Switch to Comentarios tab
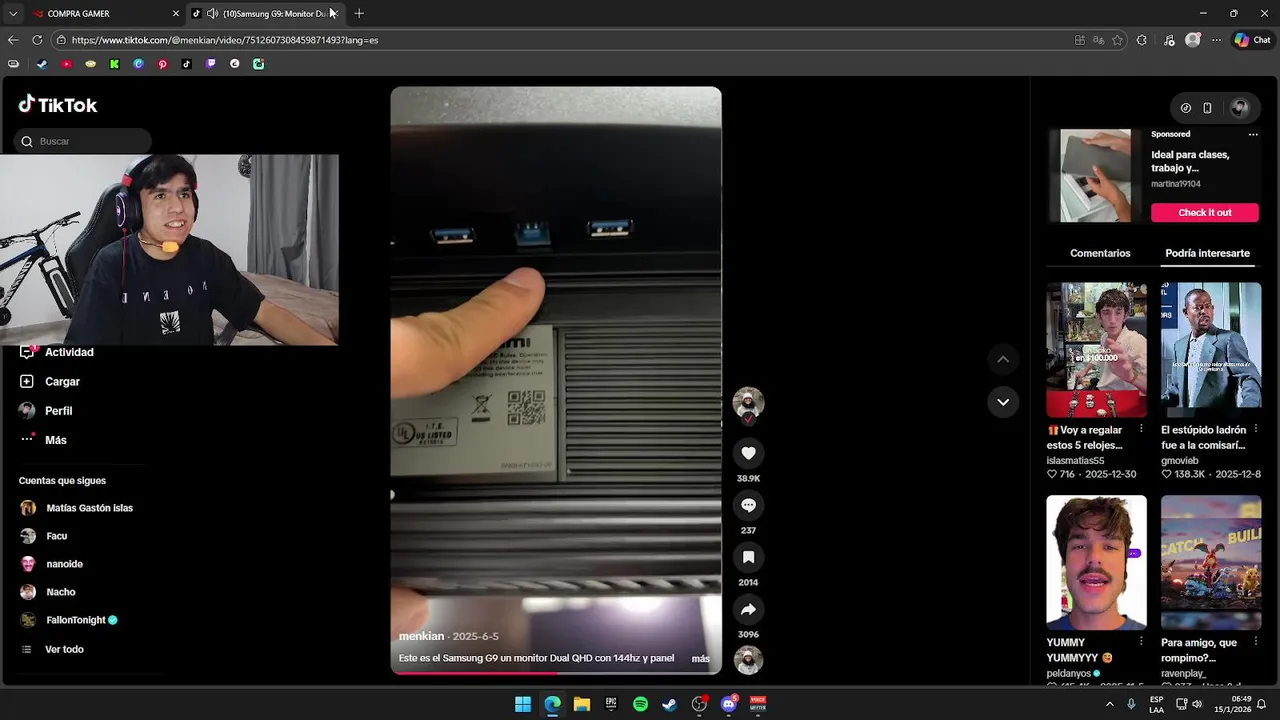The height and width of the screenshot is (720, 1280). point(1100,253)
